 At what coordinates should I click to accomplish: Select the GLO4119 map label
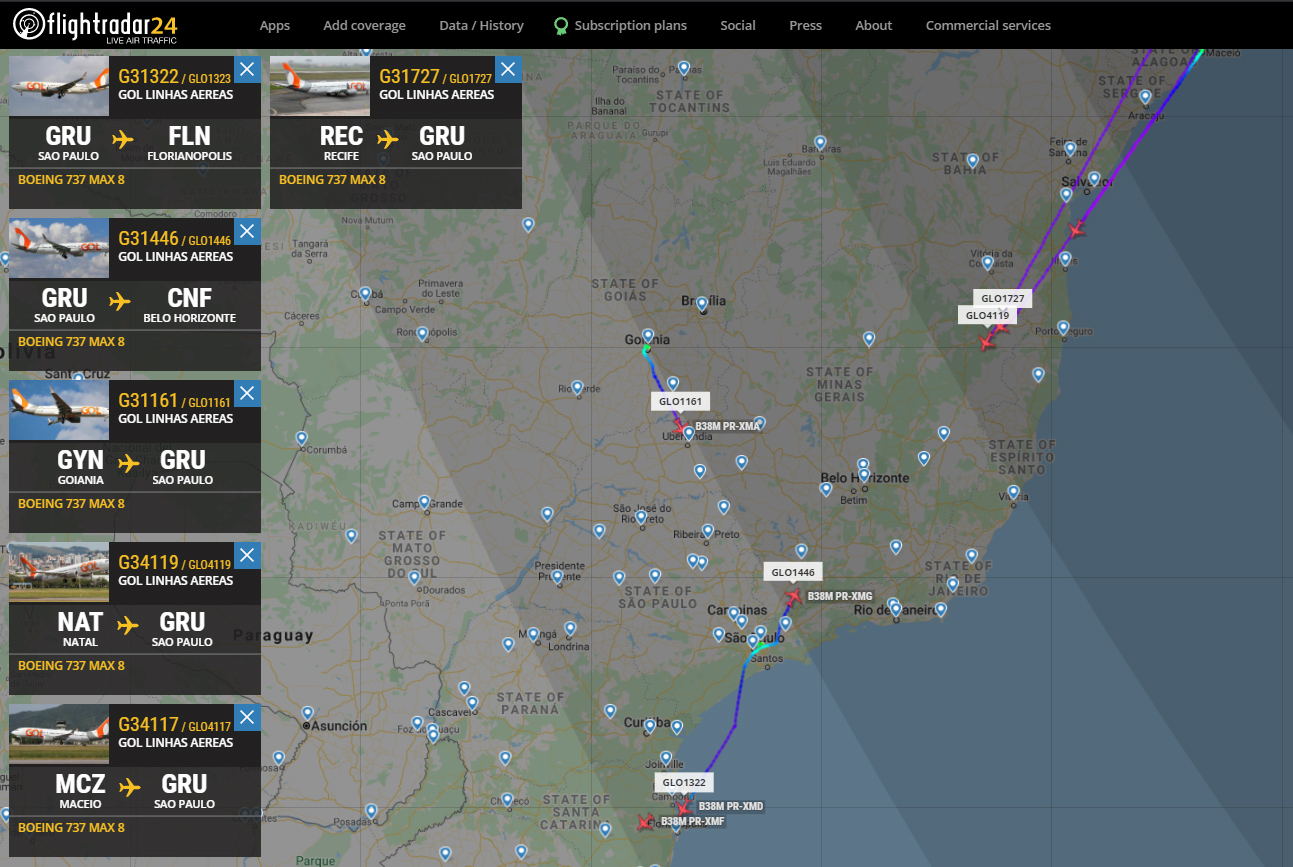point(988,315)
